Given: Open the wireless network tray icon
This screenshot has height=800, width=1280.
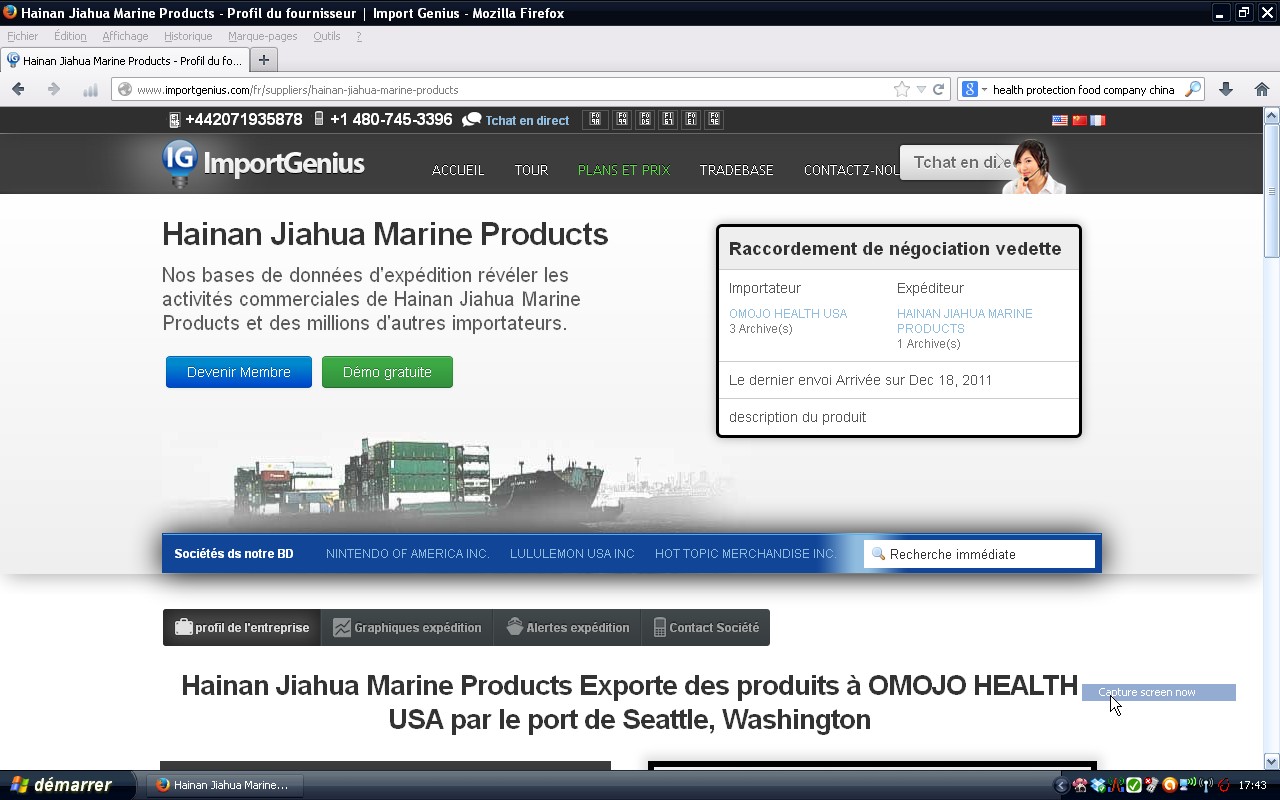Looking at the screenshot, I should [x=1206, y=785].
